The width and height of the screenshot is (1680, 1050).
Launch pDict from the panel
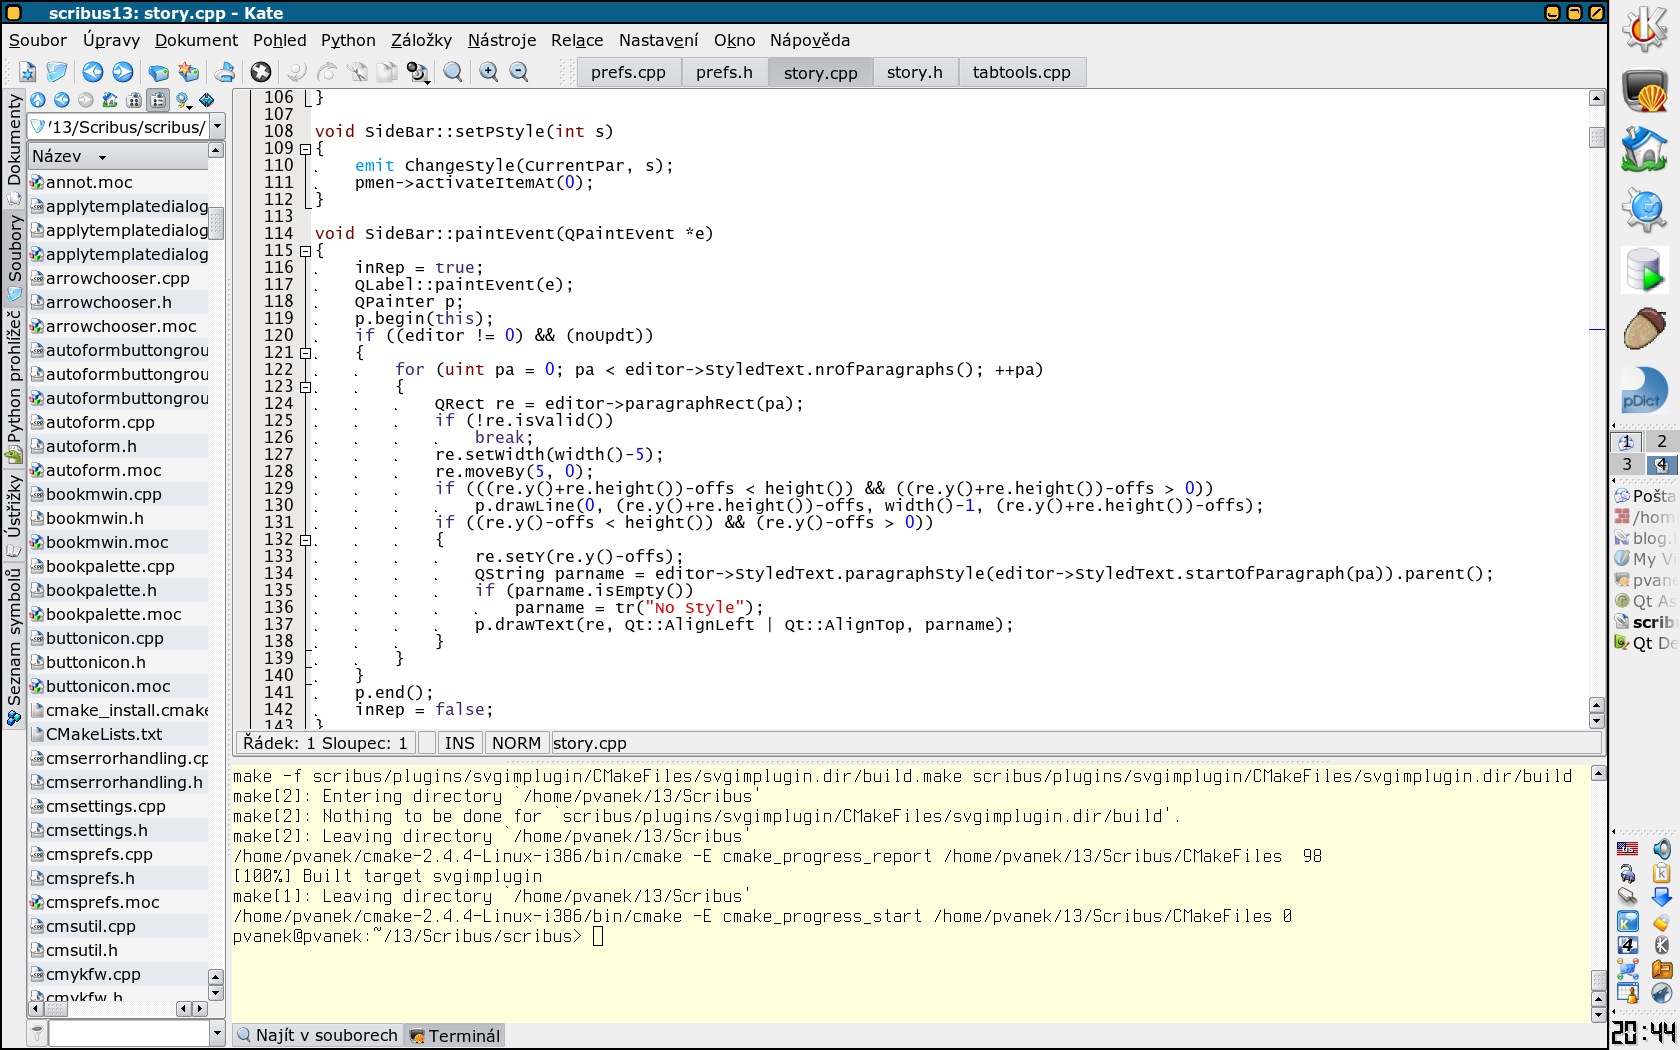(x=1645, y=390)
